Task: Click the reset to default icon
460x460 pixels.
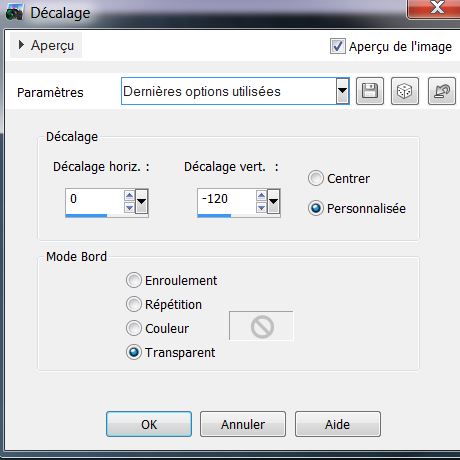Action: [x=442, y=91]
